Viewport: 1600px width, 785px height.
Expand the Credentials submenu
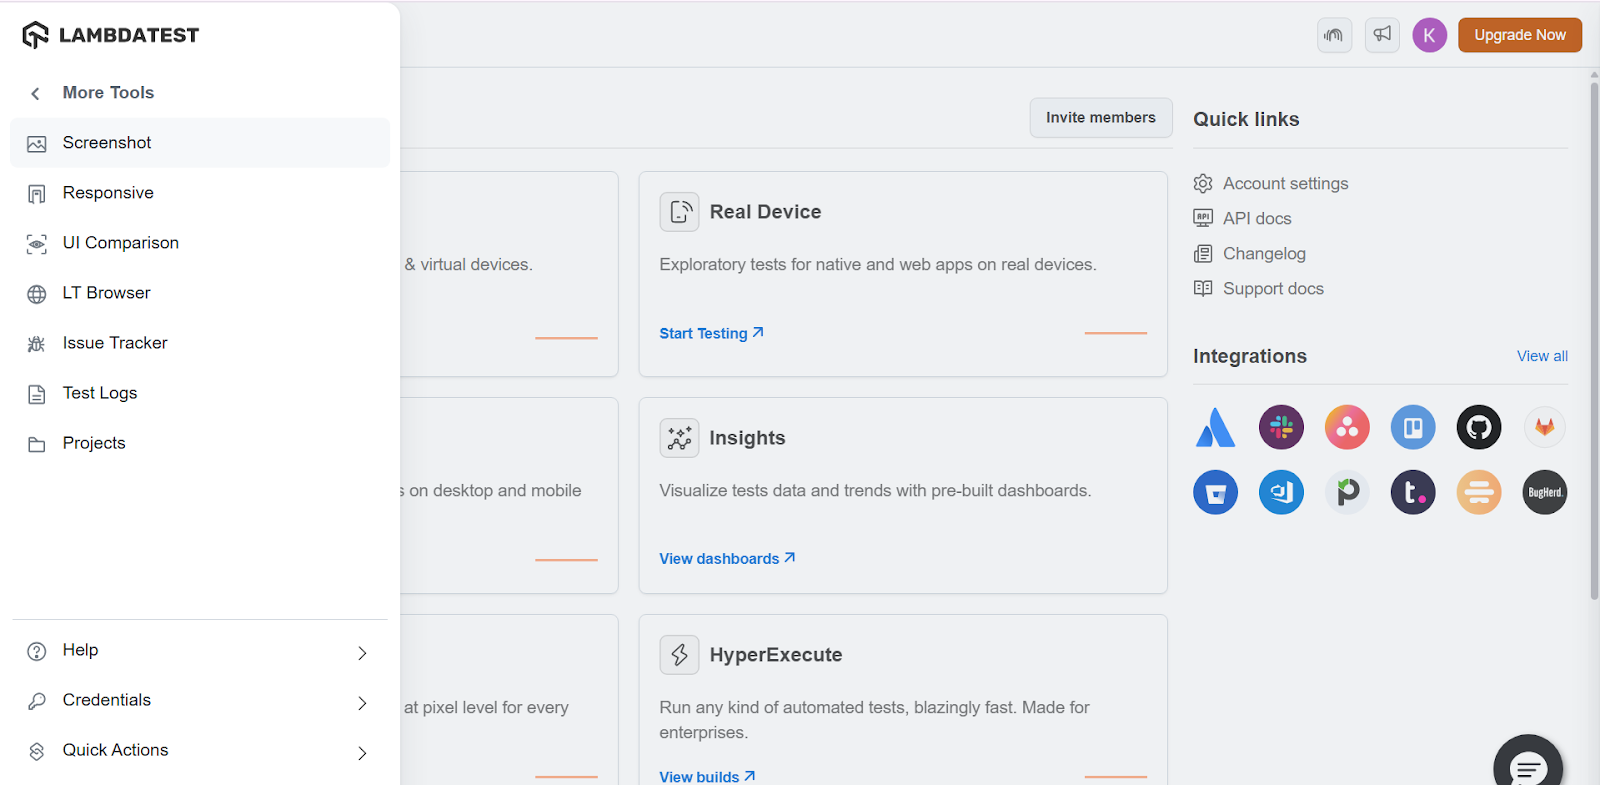pyautogui.click(x=362, y=703)
